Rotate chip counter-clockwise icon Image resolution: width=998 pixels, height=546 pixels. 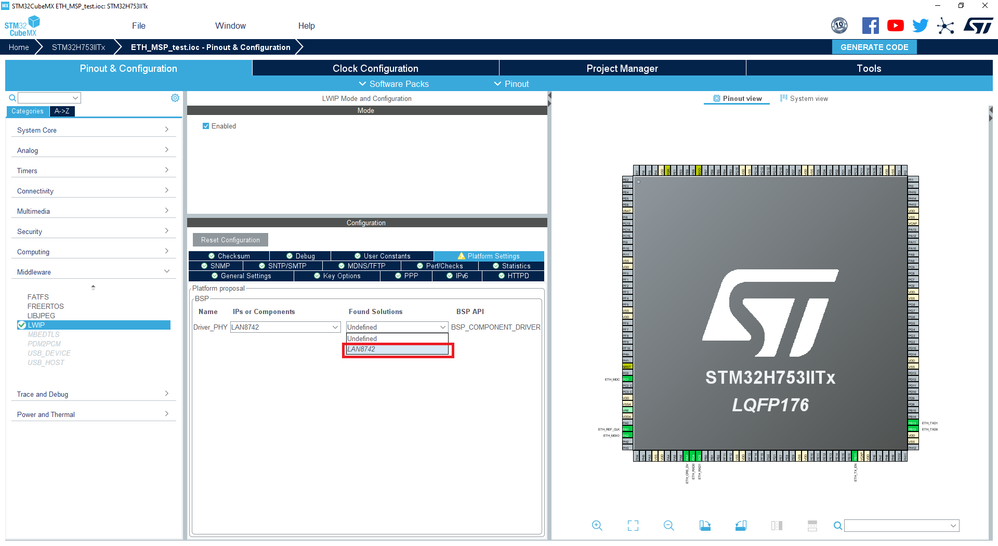pos(741,526)
